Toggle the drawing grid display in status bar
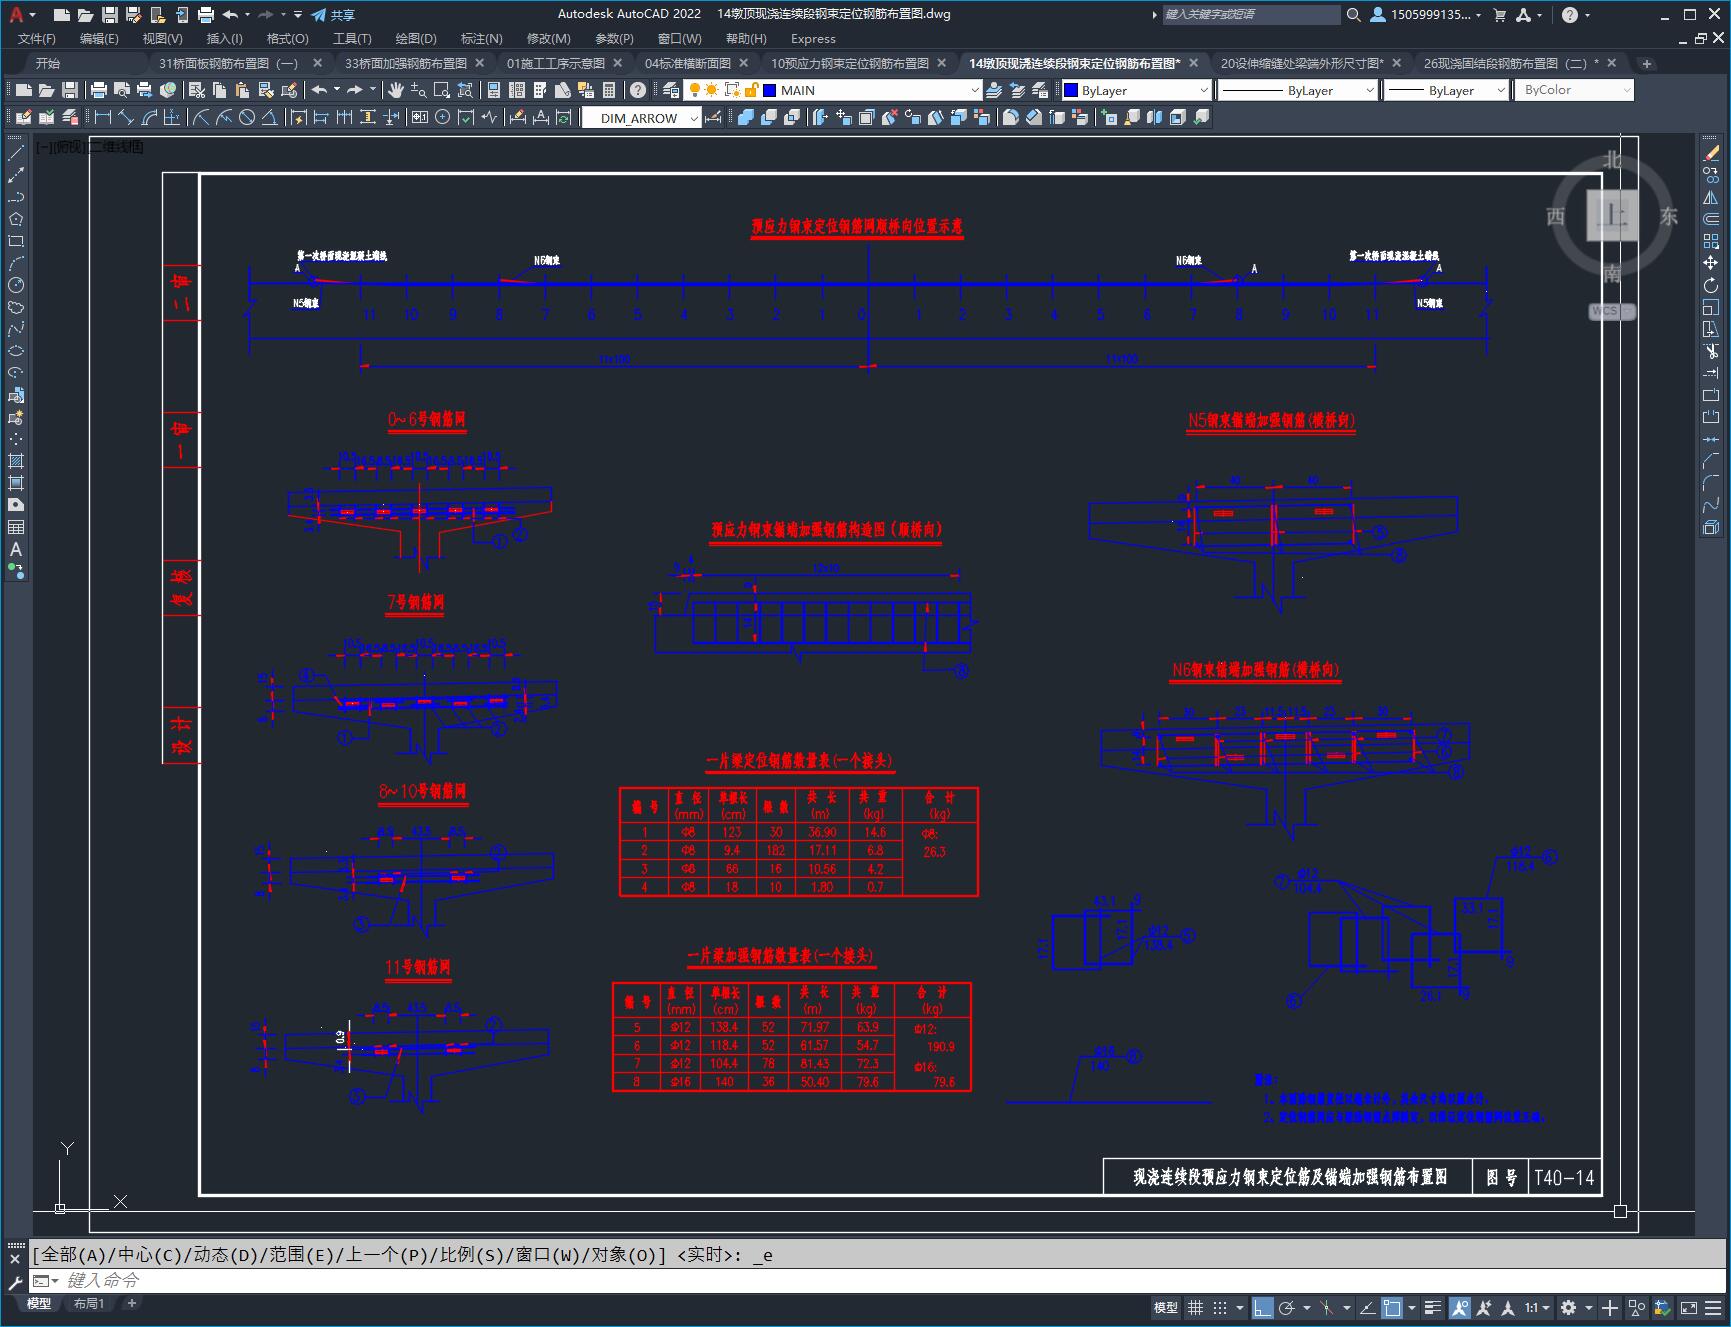The height and width of the screenshot is (1327, 1731). [x=1195, y=1307]
